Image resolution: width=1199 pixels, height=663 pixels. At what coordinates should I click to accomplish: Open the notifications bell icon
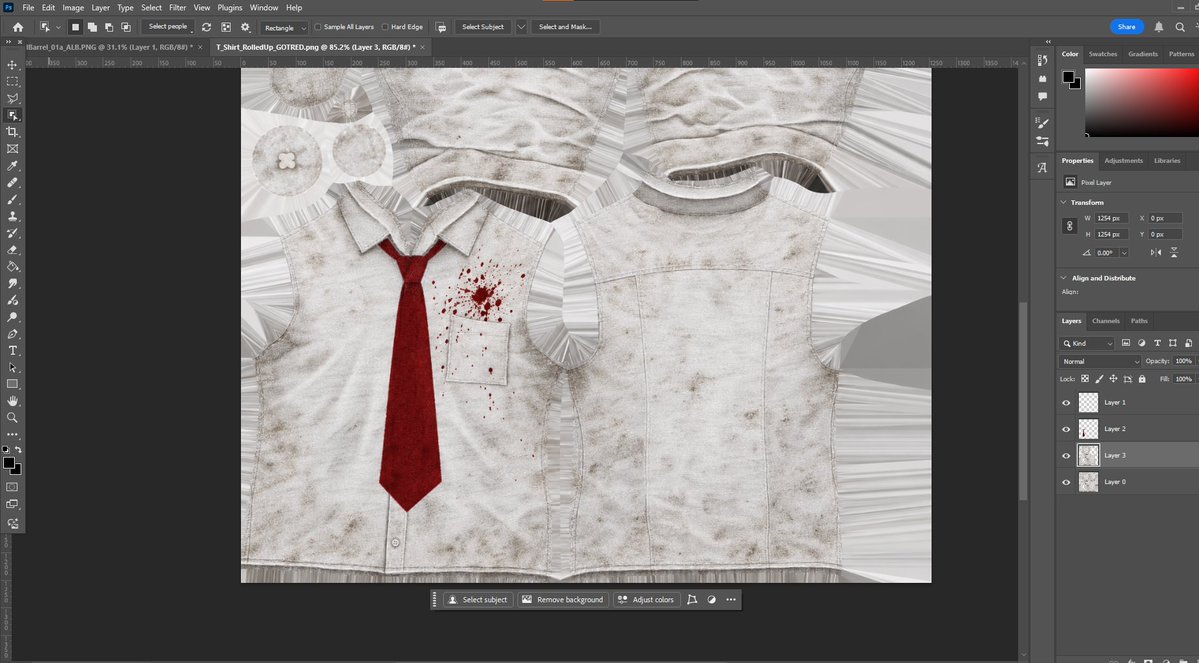click(x=1158, y=27)
